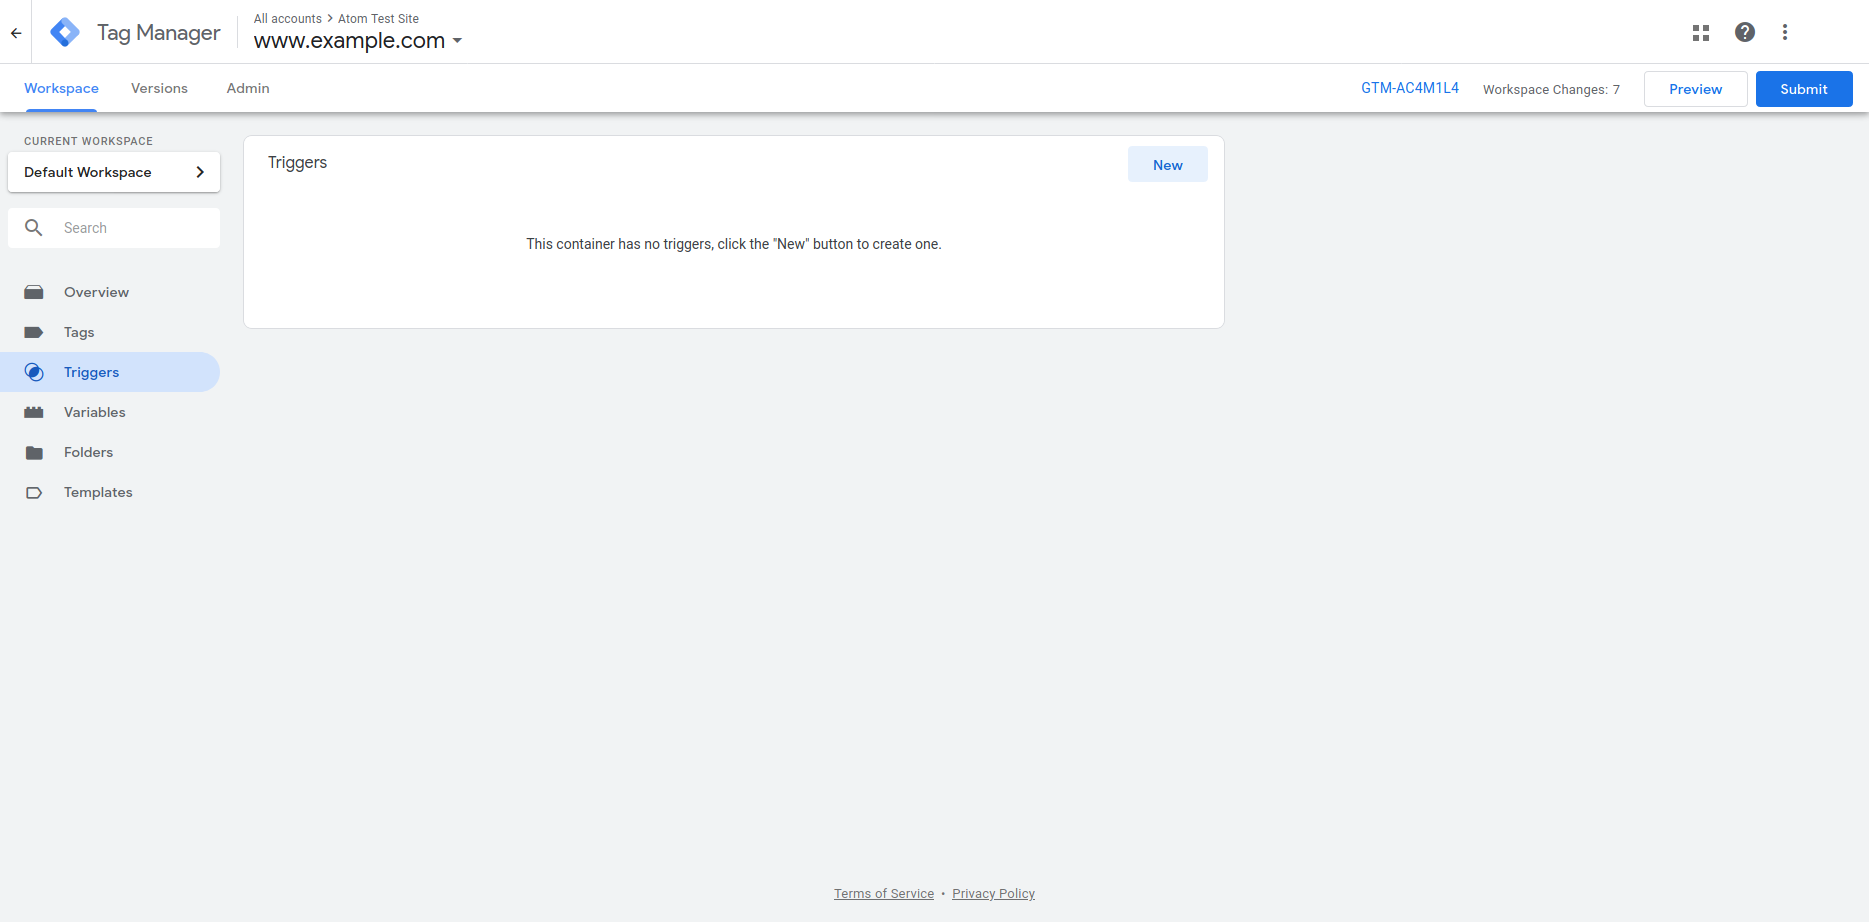The image size is (1869, 922).
Task: Click the Tag Manager logo icon
Action: [65, 32]
